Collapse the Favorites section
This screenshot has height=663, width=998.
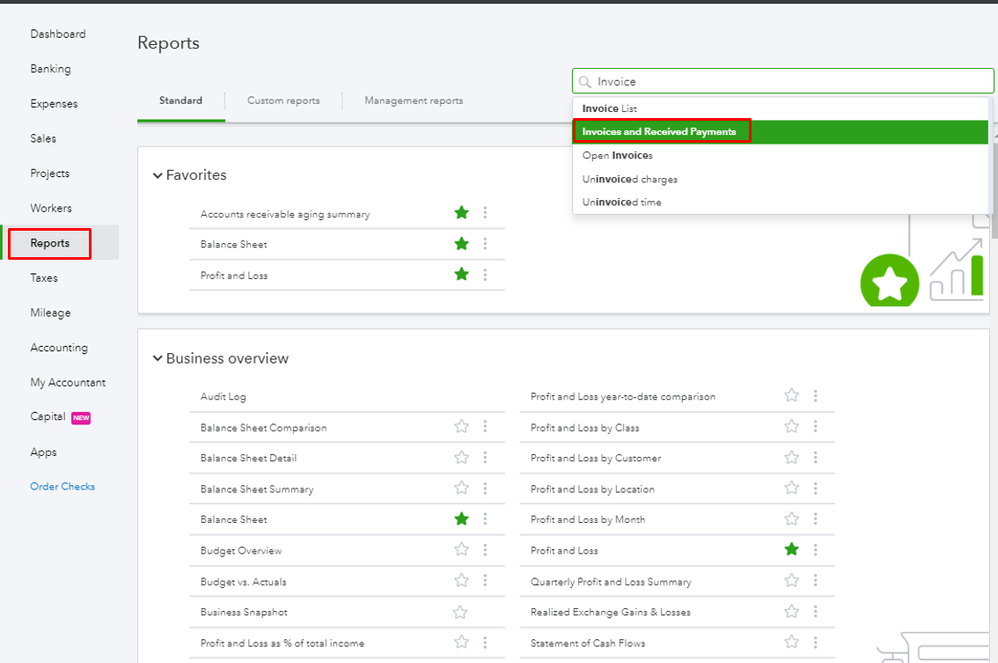pyautogui.click(x=157, y=176)
